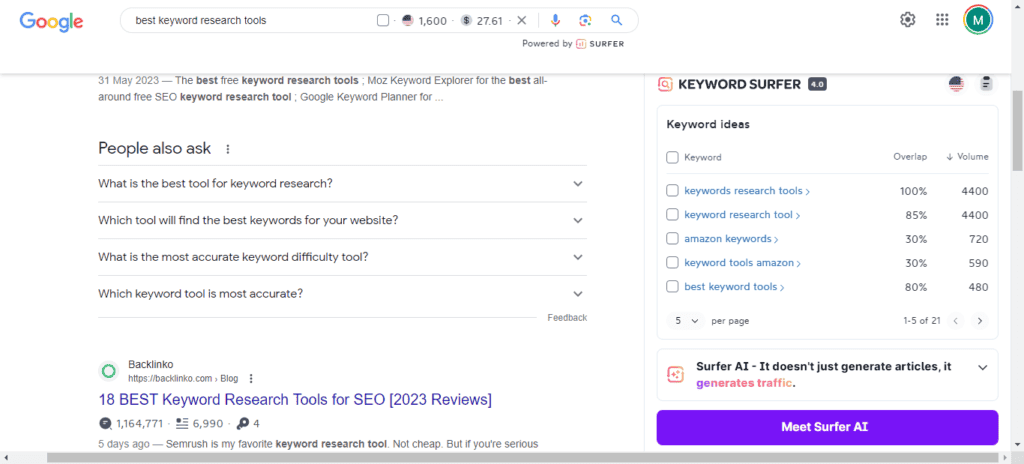Click the Backlinko site favicon

pos(109,371)
